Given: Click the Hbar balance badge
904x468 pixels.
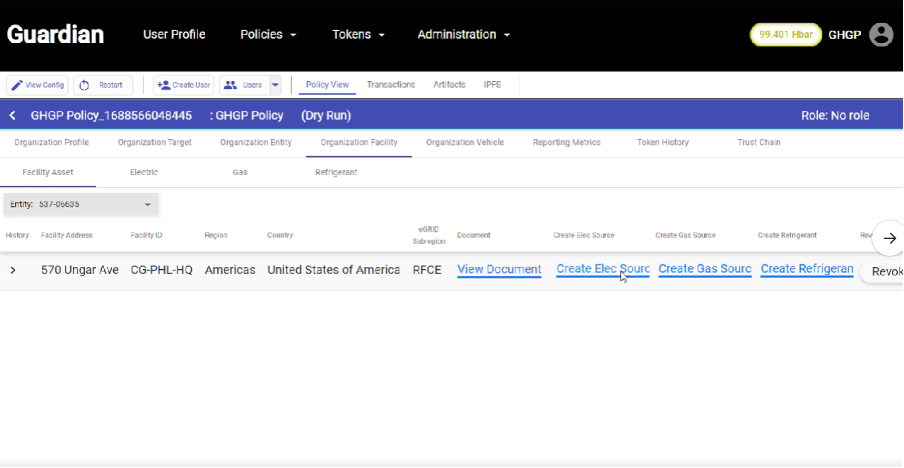Looking at the screenshot, I should click(x=785, y=34).
